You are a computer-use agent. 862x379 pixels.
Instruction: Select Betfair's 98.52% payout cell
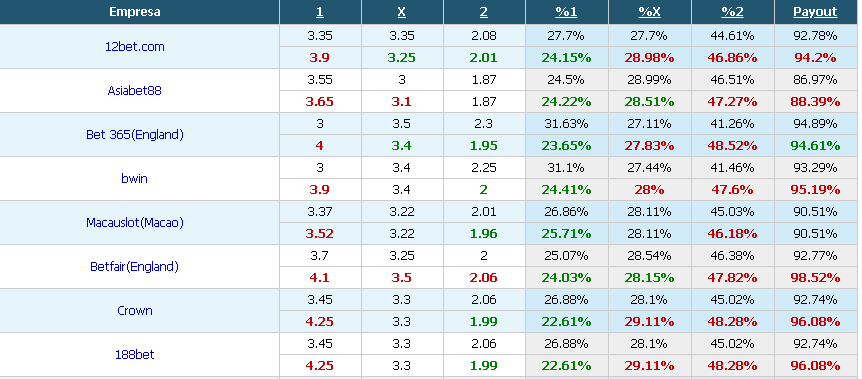pos(815,278)
